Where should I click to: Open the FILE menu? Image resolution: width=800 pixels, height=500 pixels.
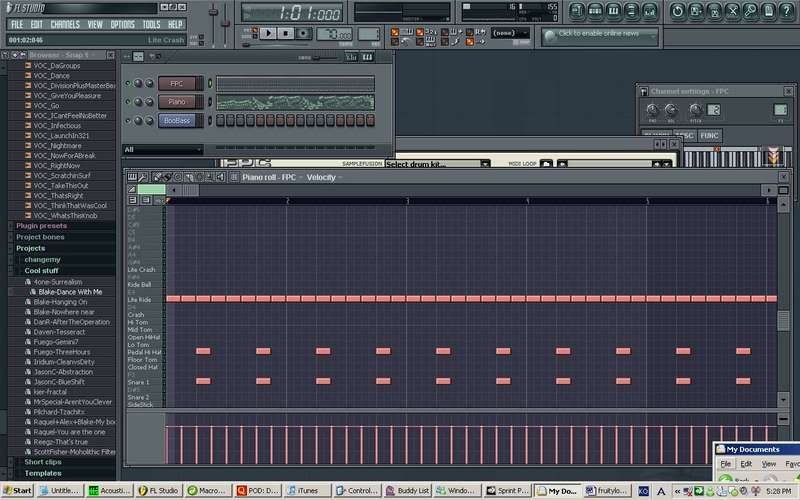pos(17,24)
